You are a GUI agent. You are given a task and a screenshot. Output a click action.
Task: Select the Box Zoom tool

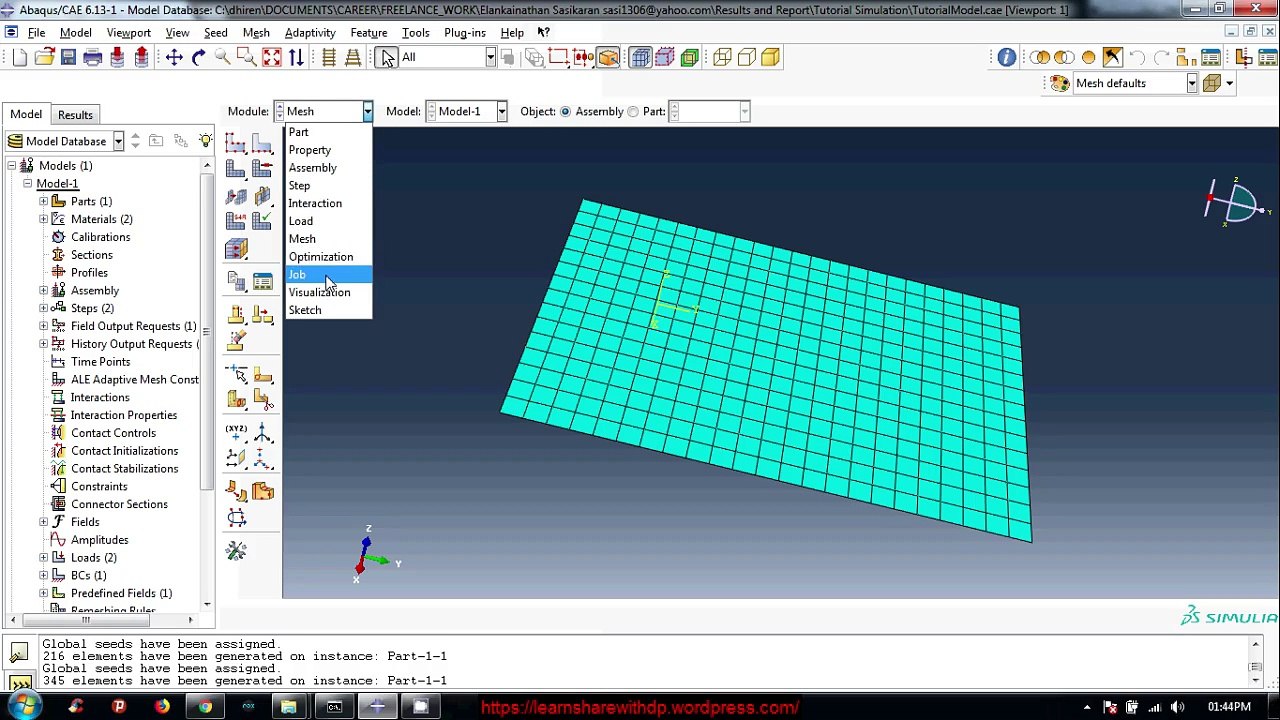click(x=246, y=58)
